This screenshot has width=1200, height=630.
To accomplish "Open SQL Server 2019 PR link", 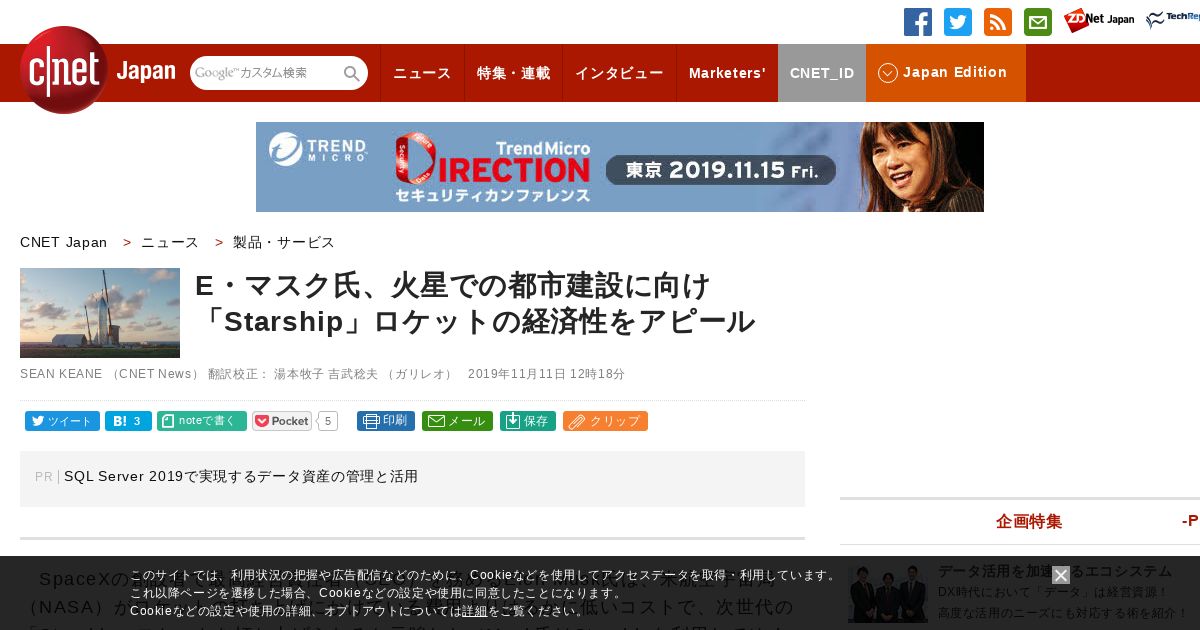I will click(x=241, y=477).
